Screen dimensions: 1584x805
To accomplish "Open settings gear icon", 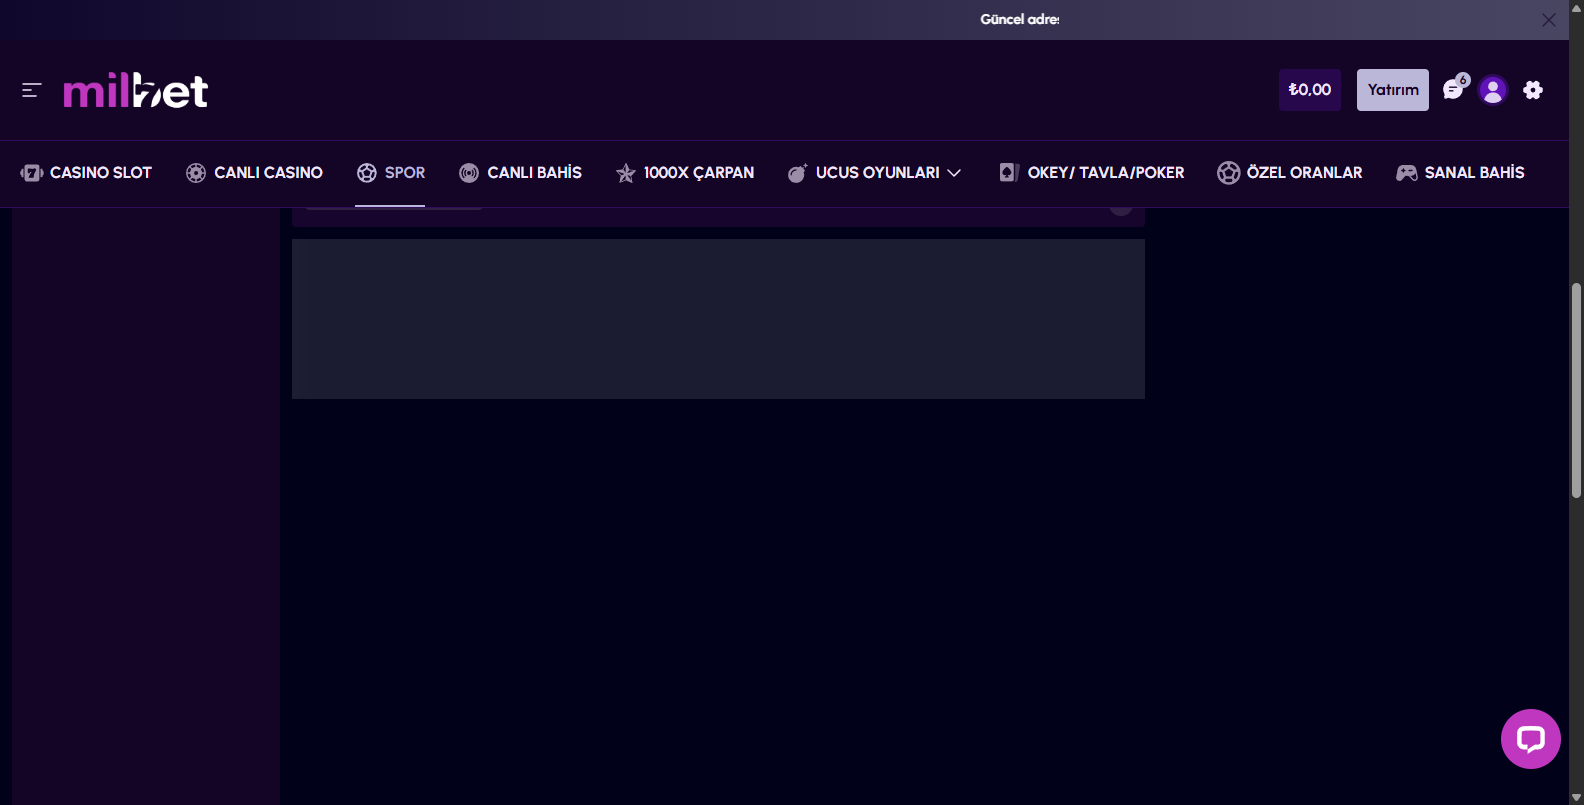I will click(x=1533, y=90).
